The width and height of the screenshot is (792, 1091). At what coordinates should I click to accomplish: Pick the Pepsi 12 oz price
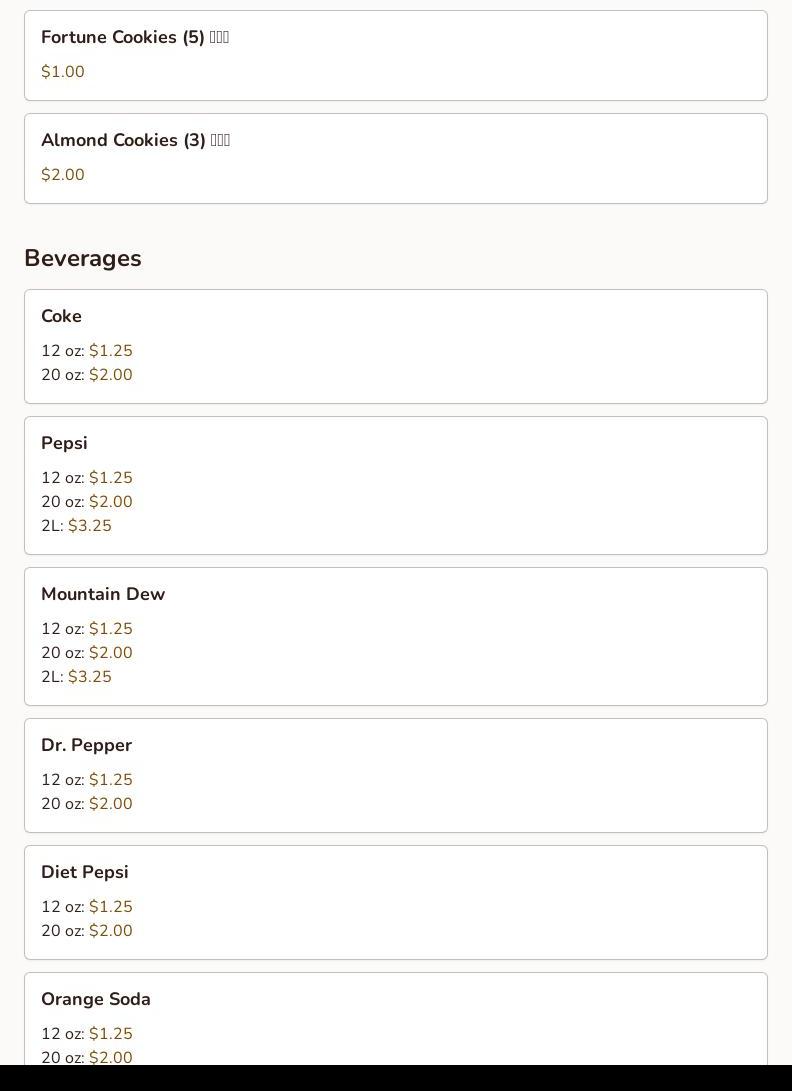click(x=110, y=478)
